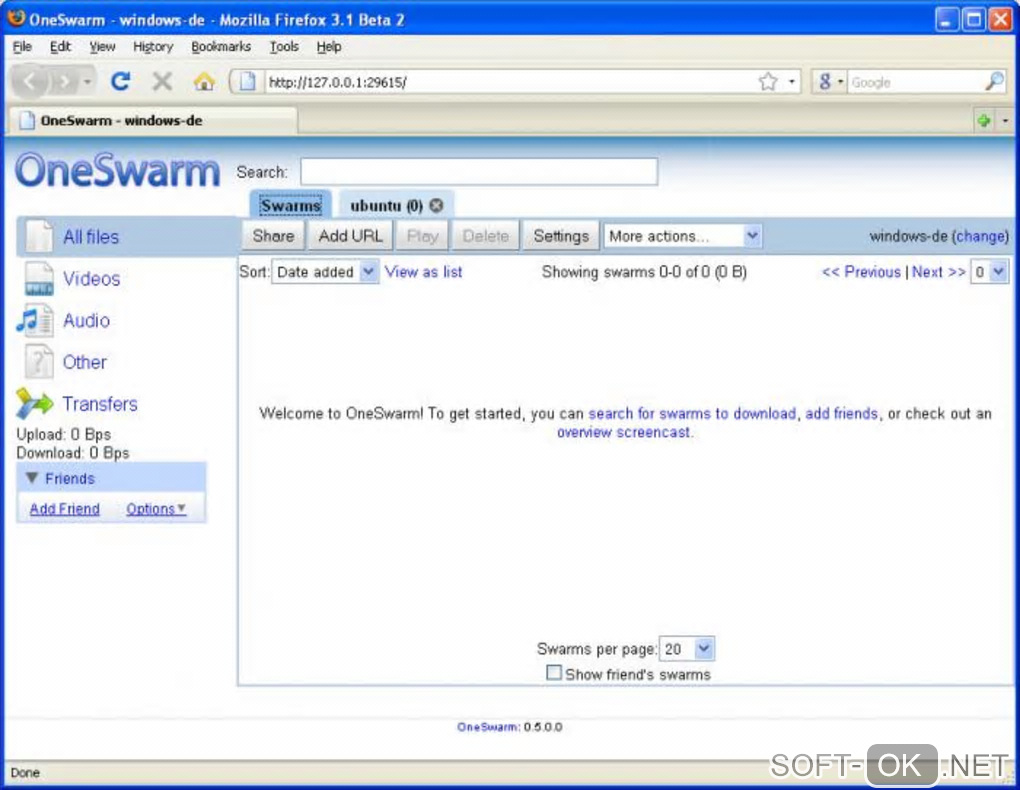Open the overview screencast link
Viewport: 1020px width, 790px height.
pyautogui.click(x=624, y=432)
